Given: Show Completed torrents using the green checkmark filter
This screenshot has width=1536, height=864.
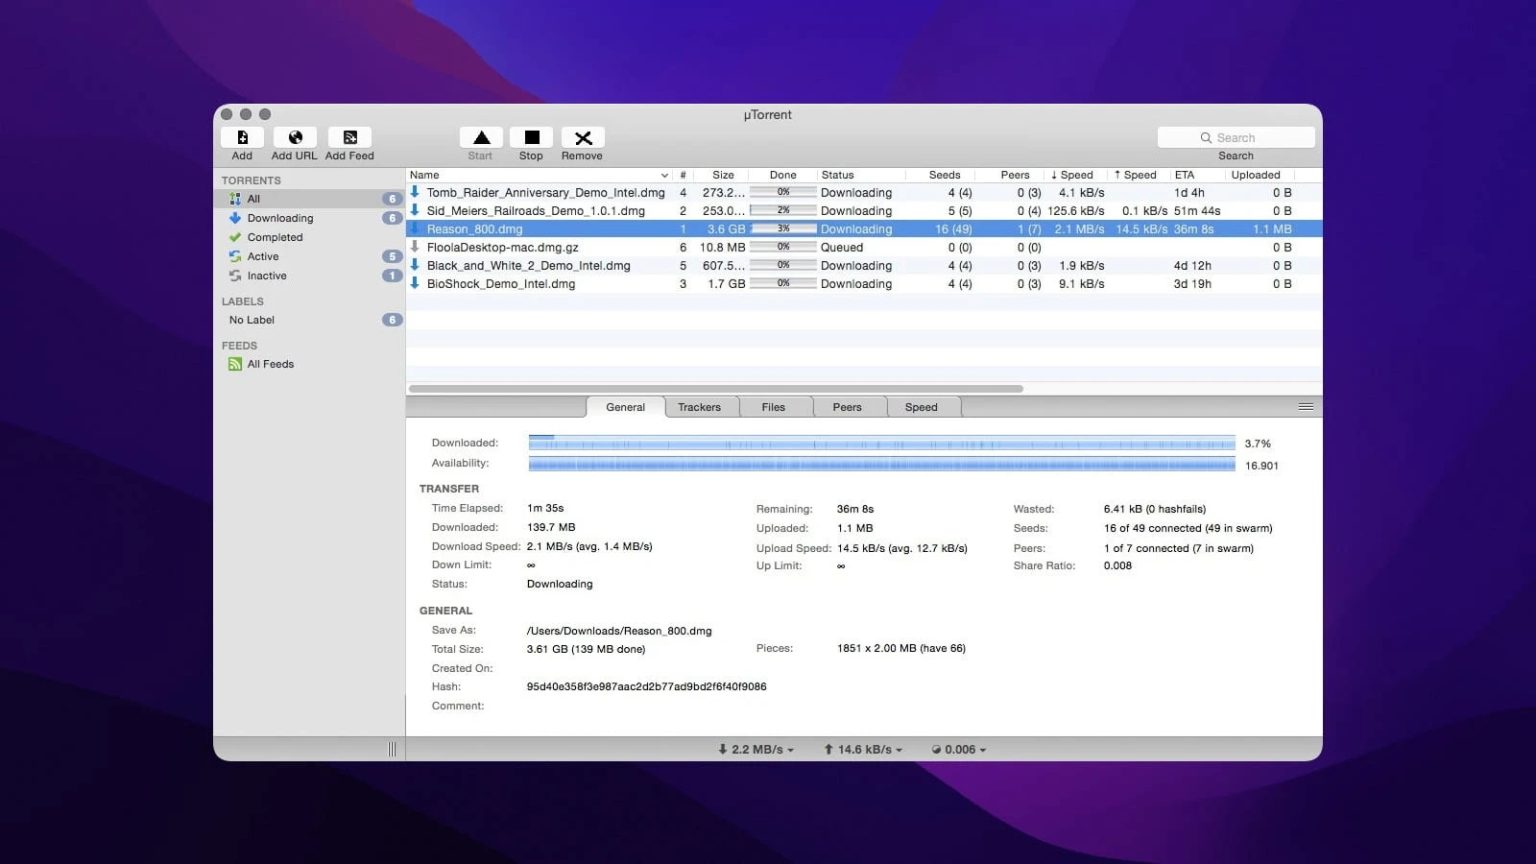Looking at the screenshot, I should click(x=273, y=237).
